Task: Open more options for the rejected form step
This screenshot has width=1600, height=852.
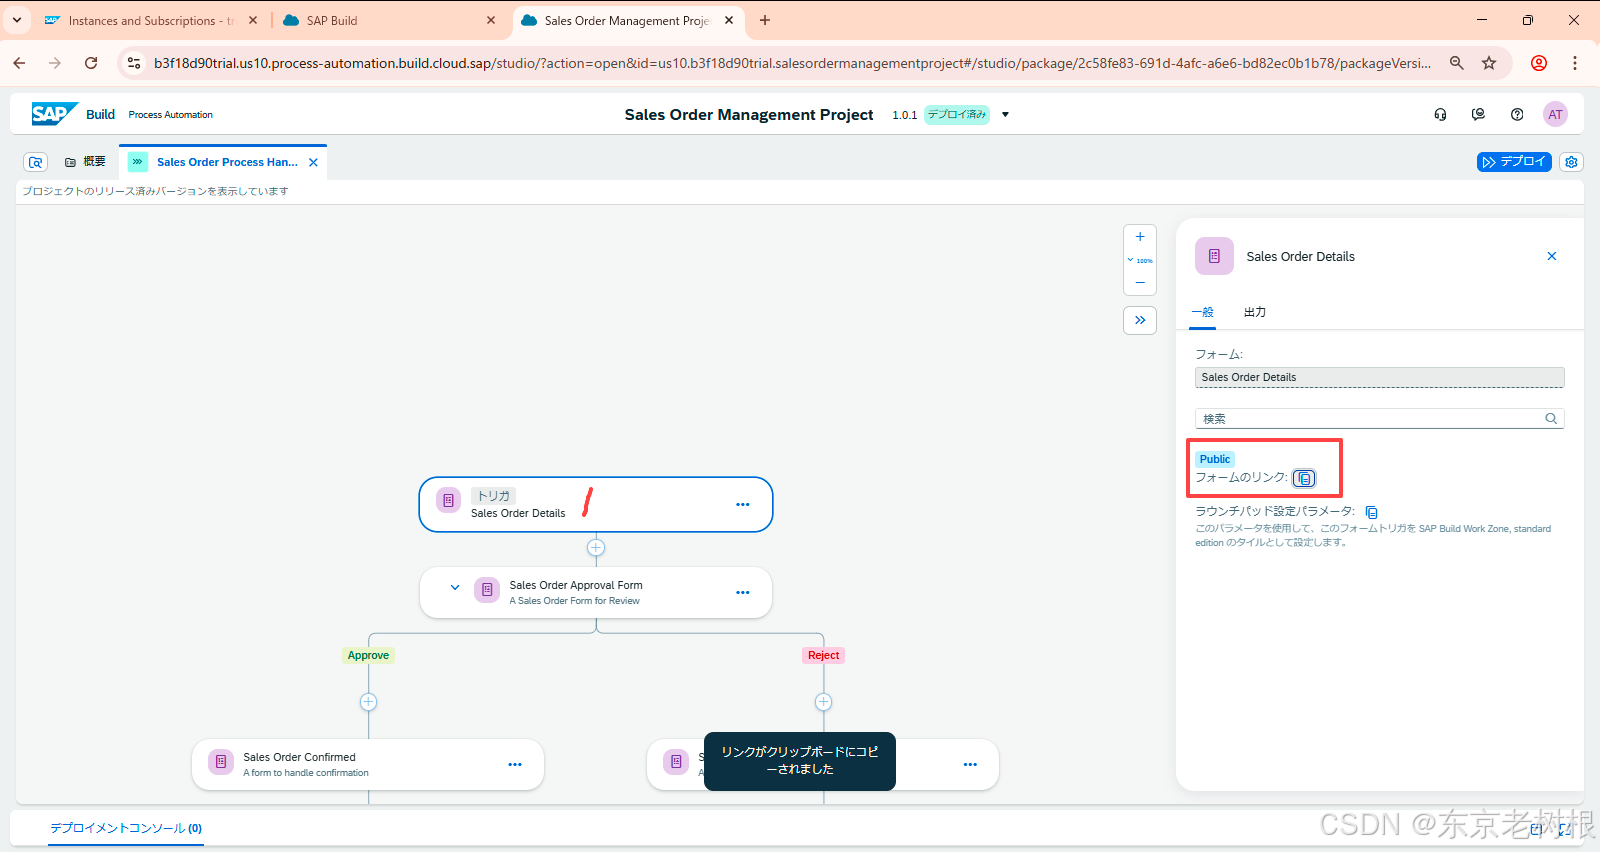Action: (970, 765)
